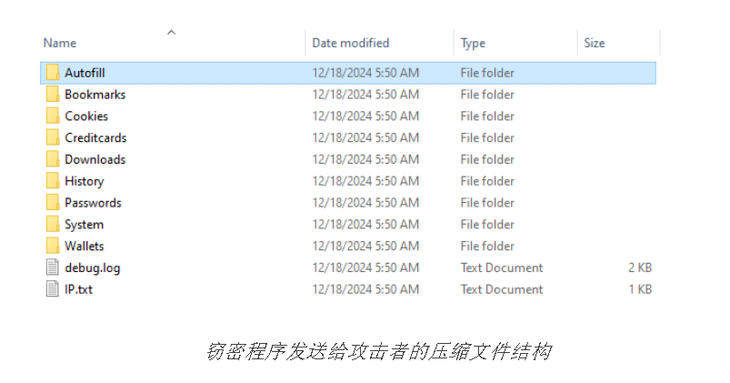Click the debug.log file name

coord(93,268)
